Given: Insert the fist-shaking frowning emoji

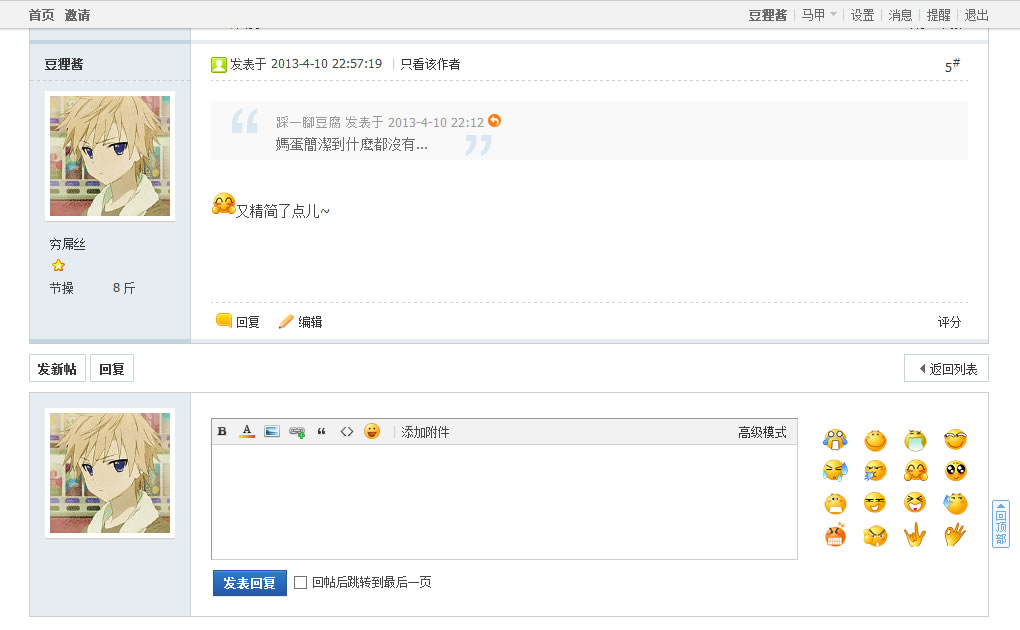Looking at the screenshot, I should tap(876, 536).
